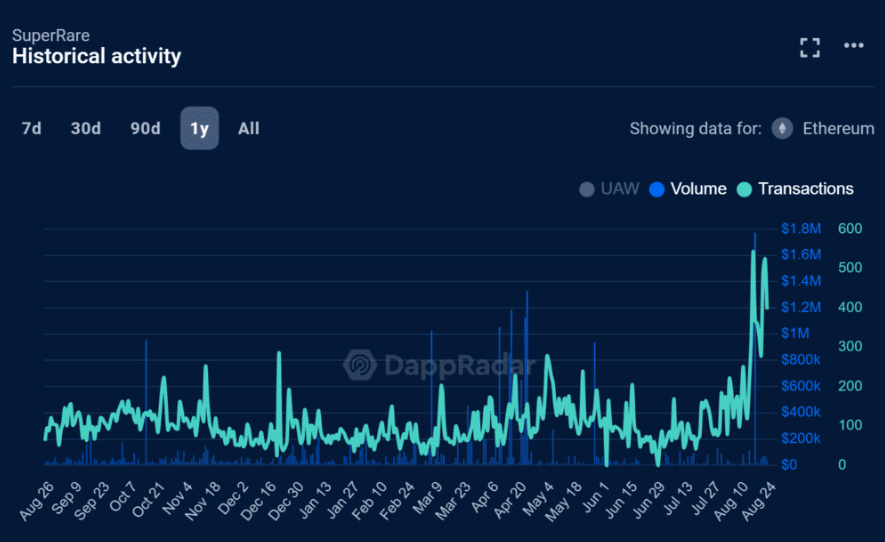This screenshot has width=885, height=542.
Task: Toggle Transactions series in legend
Action: 806,189
